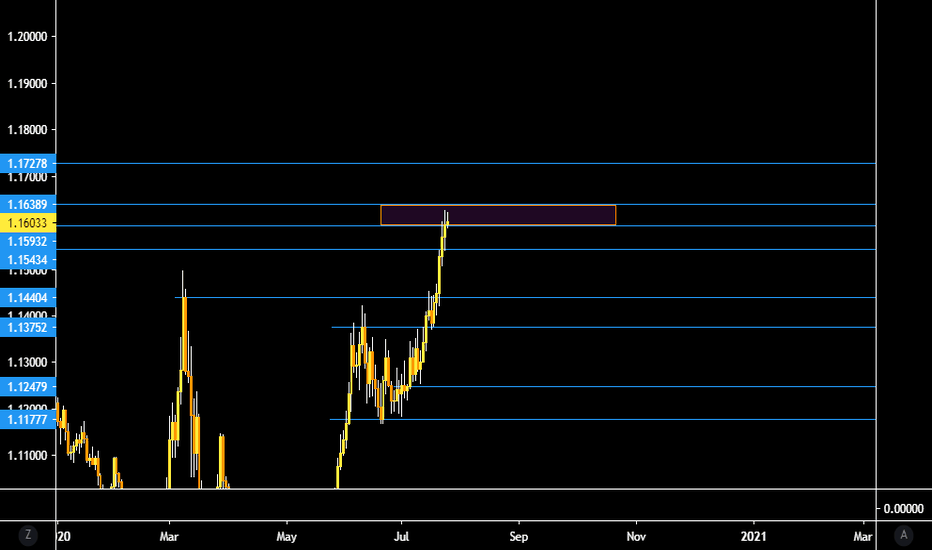The image size is (932, 550).
Task: Click the Z timezone button
Action: pos(27,535)
